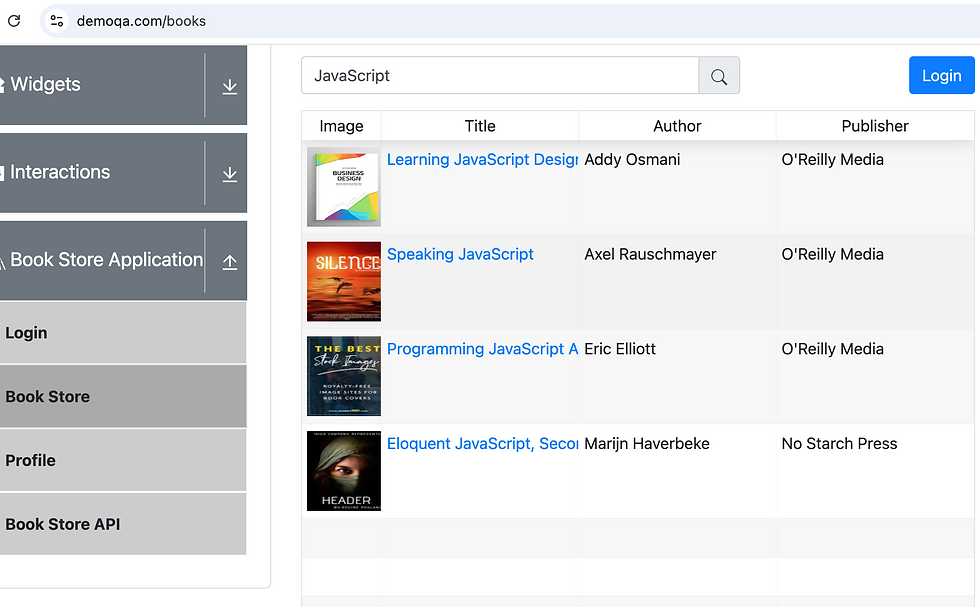This screenshot has width=980, height=607.
Task: Reload the page with browser refresh icon
Action: [x=14, y=20]
